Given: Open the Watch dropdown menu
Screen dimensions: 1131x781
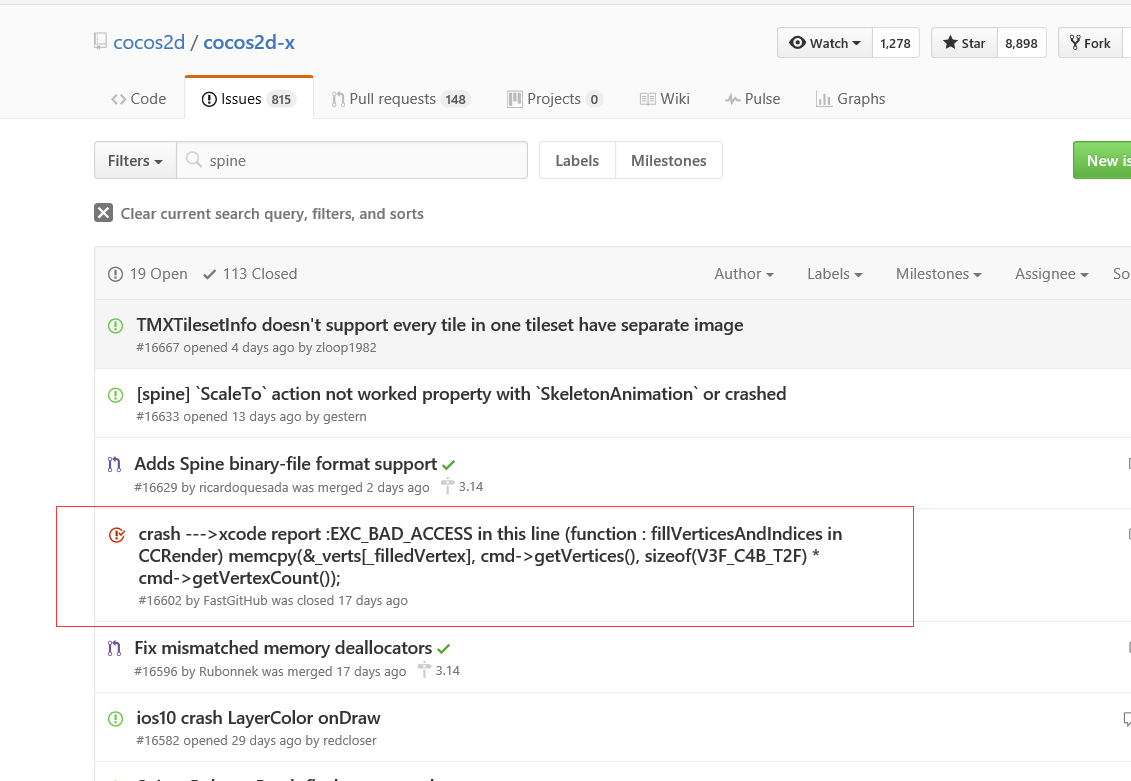Looking at the screenshot, I should [825, 43].
